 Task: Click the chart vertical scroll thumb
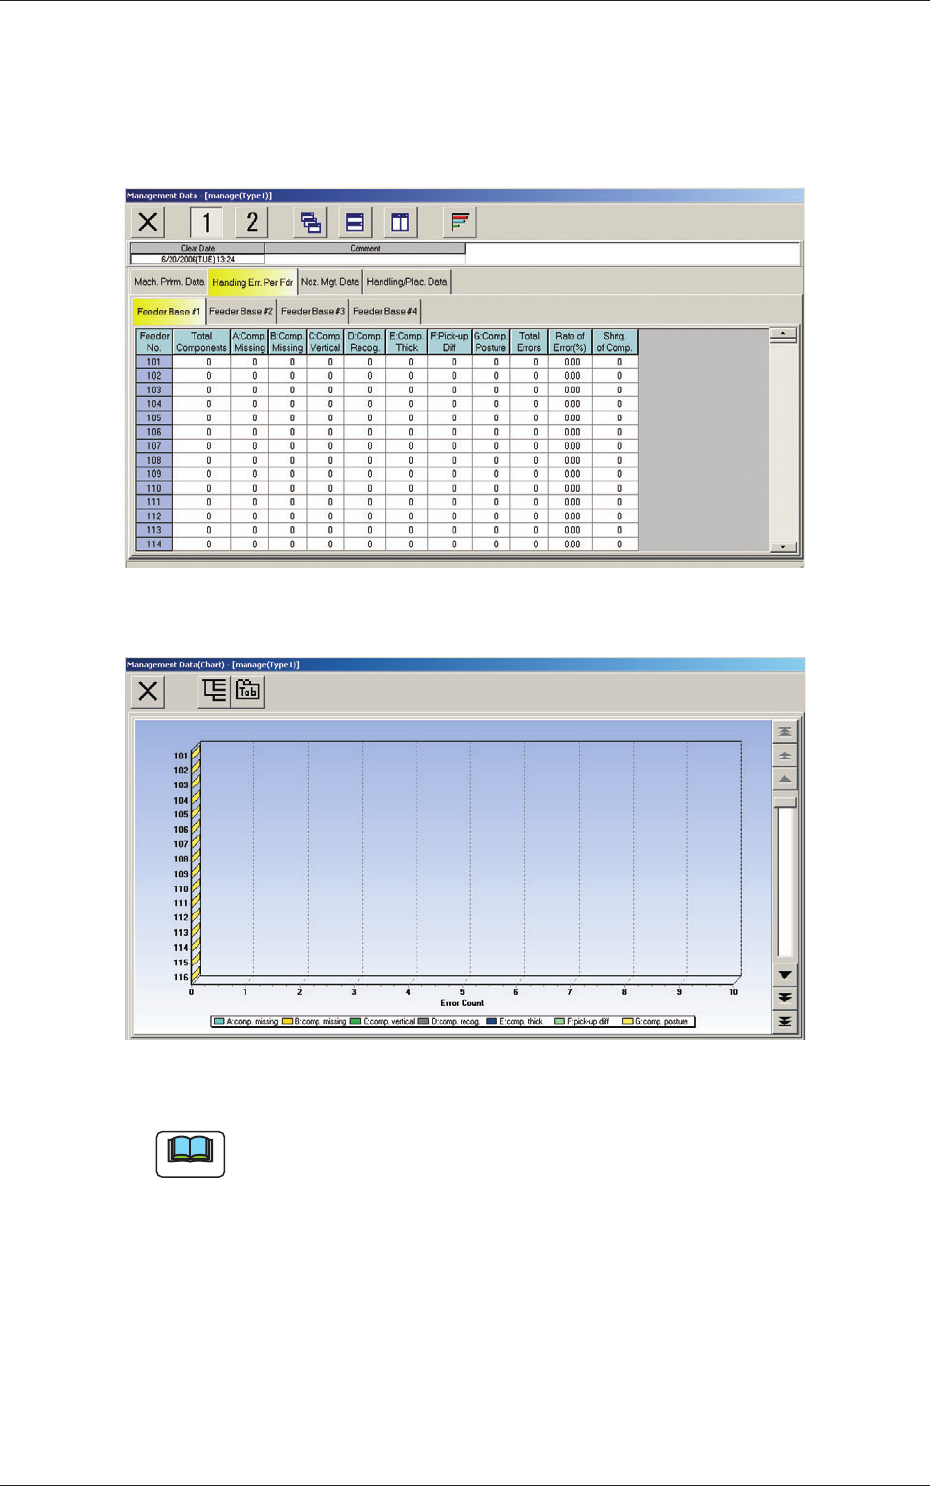(785, 802)
